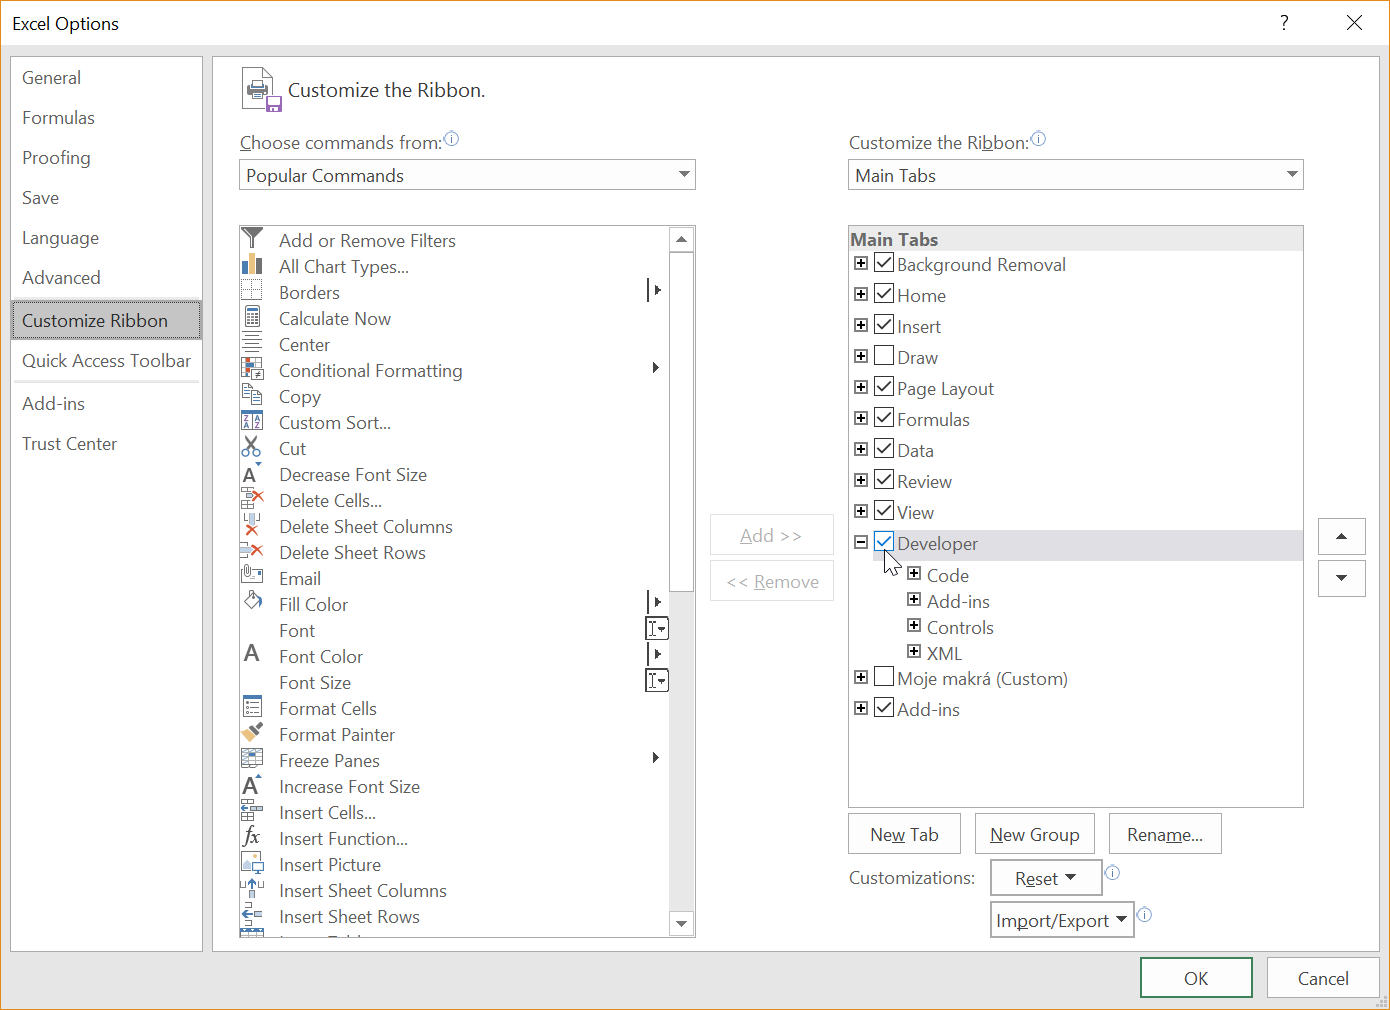The height and width of the screenshot is (1010, 1390).
Task: Click the New Tab button
Action: click(904, 834)
